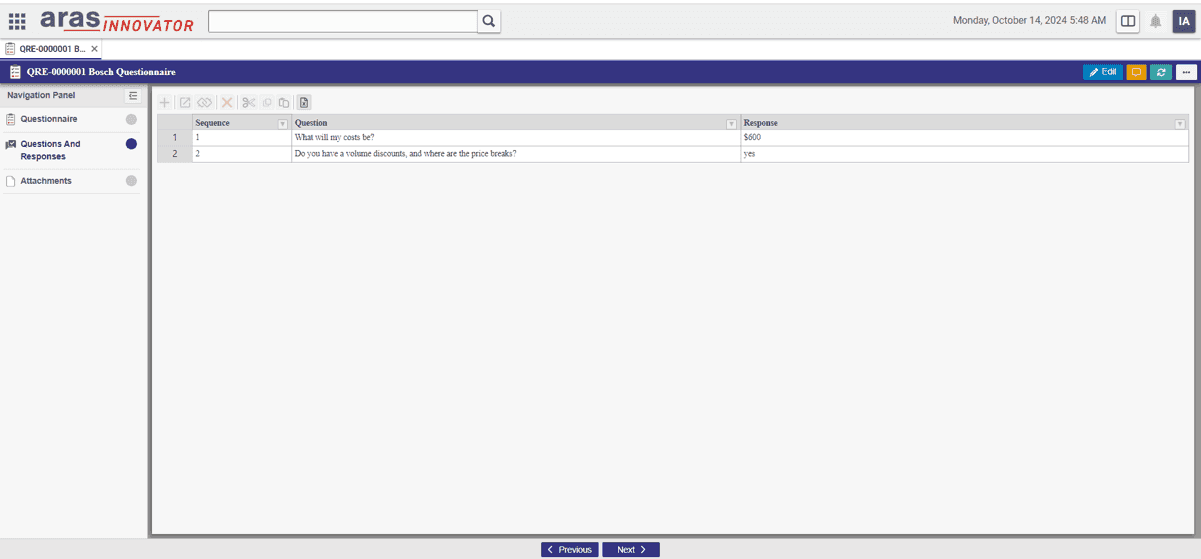Click the 'yes' response cell
The height and width of the screenshot is (559, 1201).
pyautogui.click(x=964, y=154)
